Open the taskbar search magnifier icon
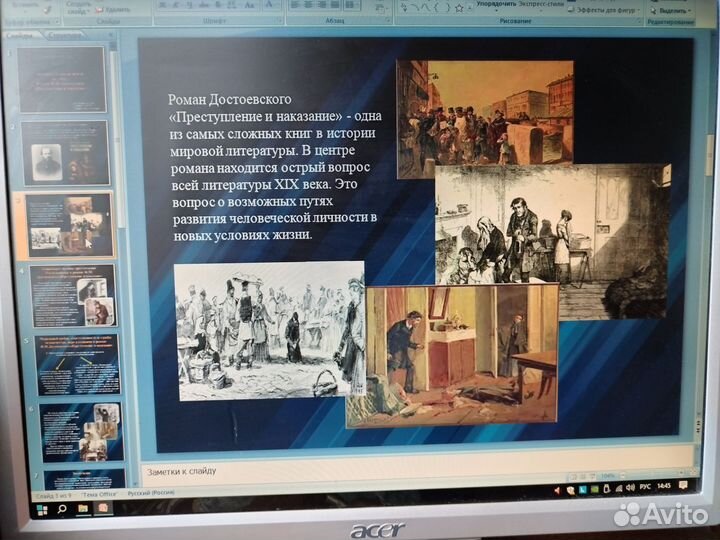 click(62, 510)
